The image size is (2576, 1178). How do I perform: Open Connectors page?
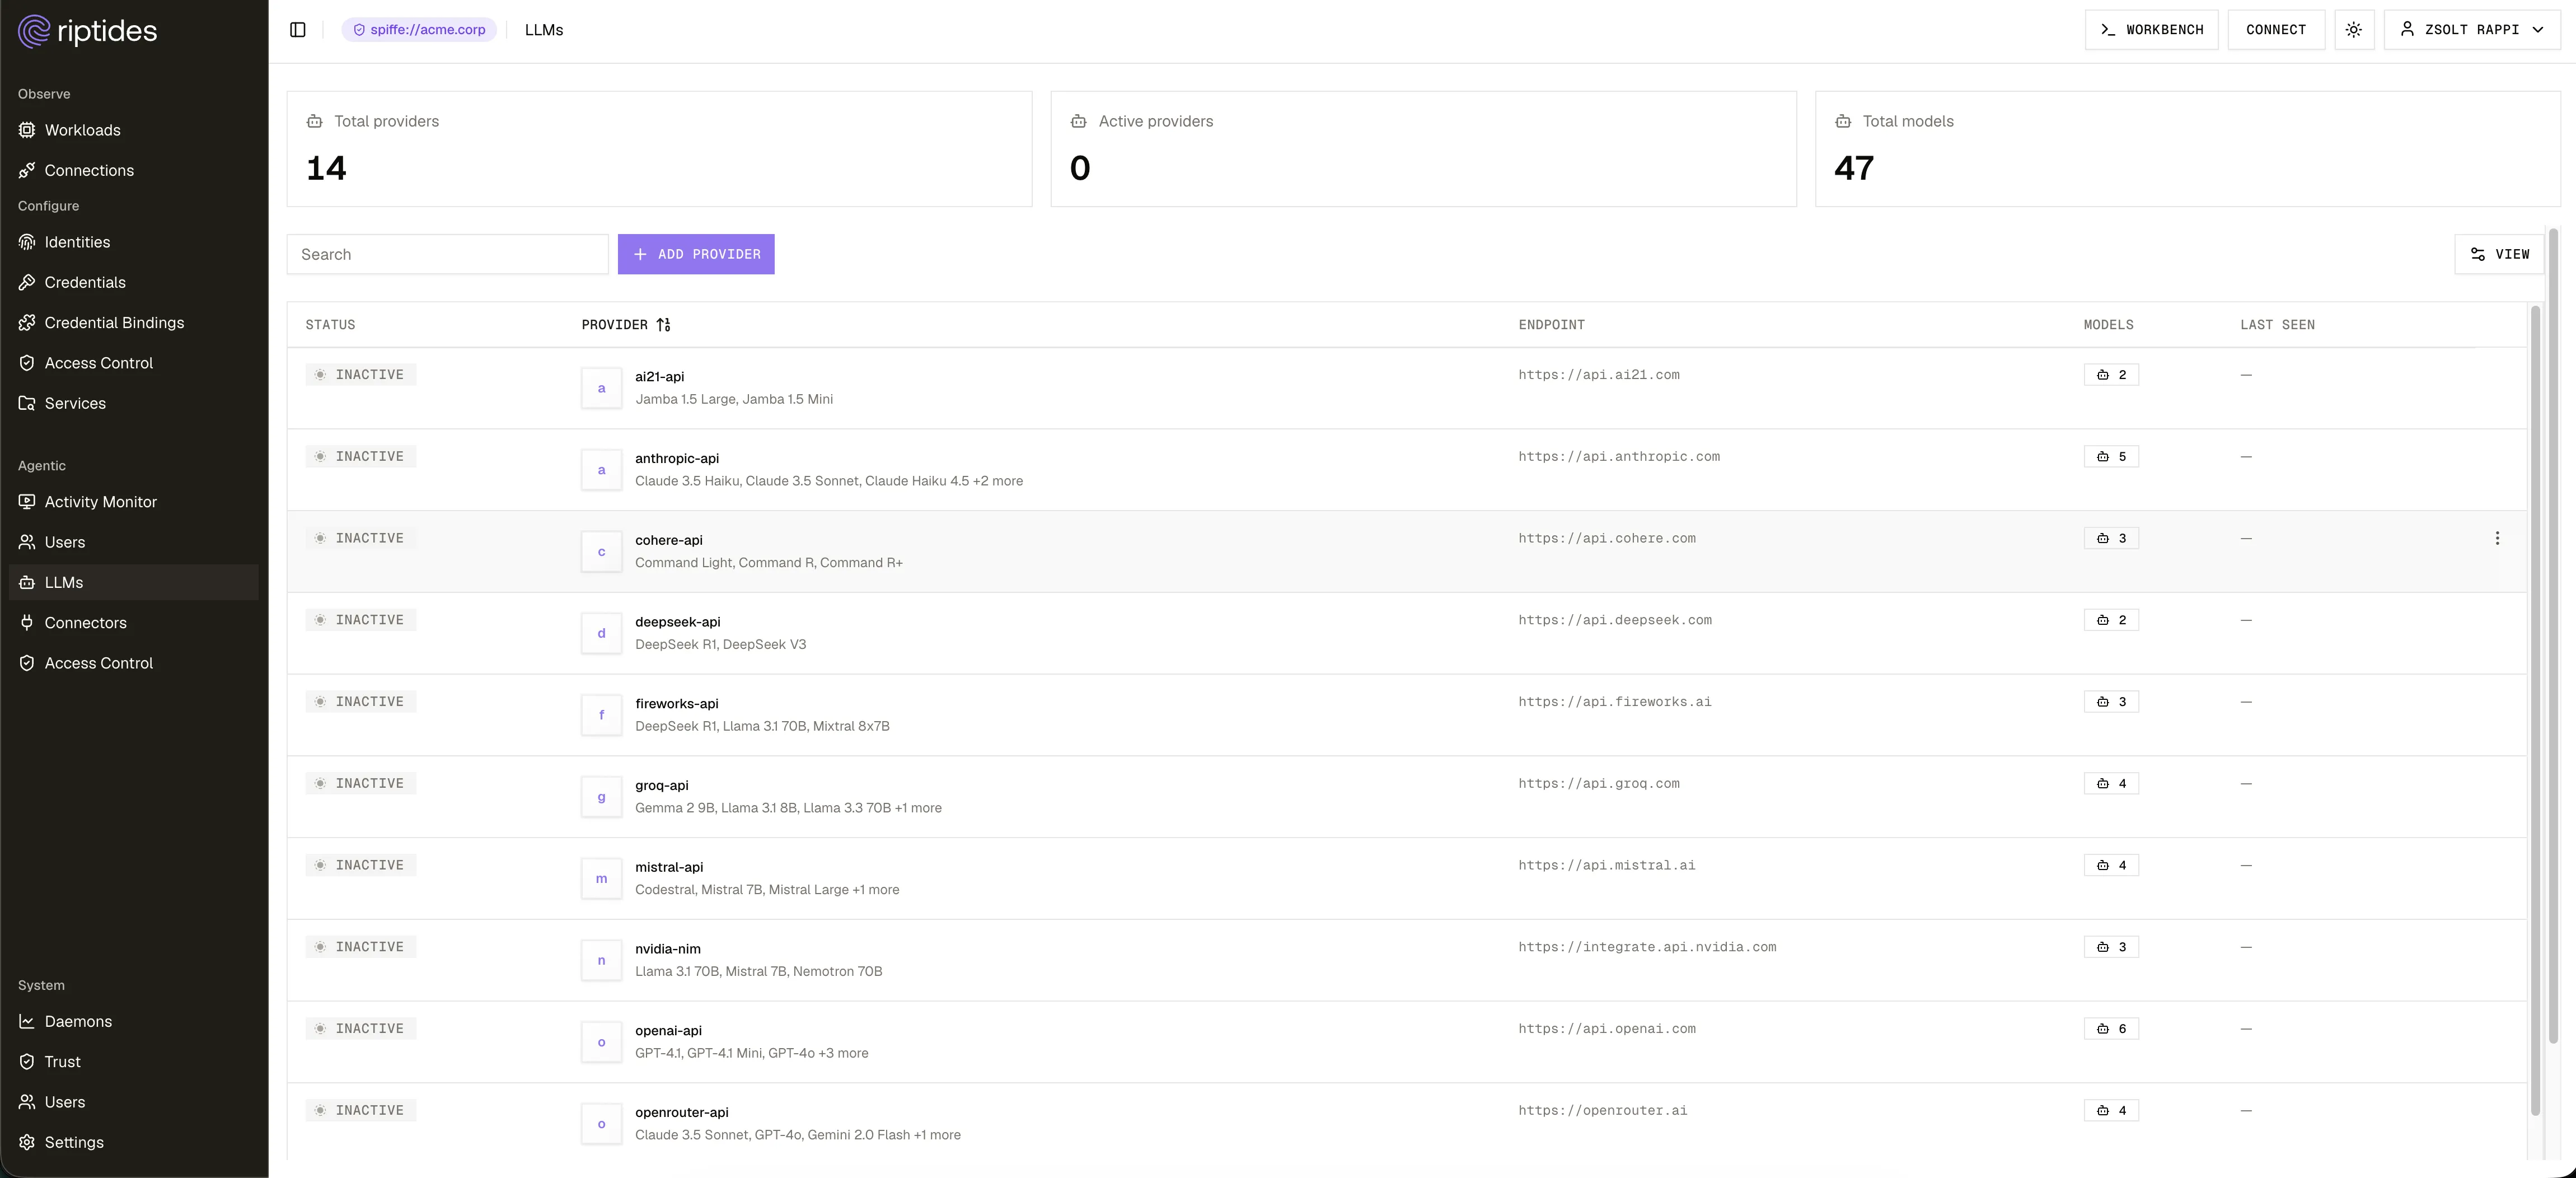tap(134, 622)
